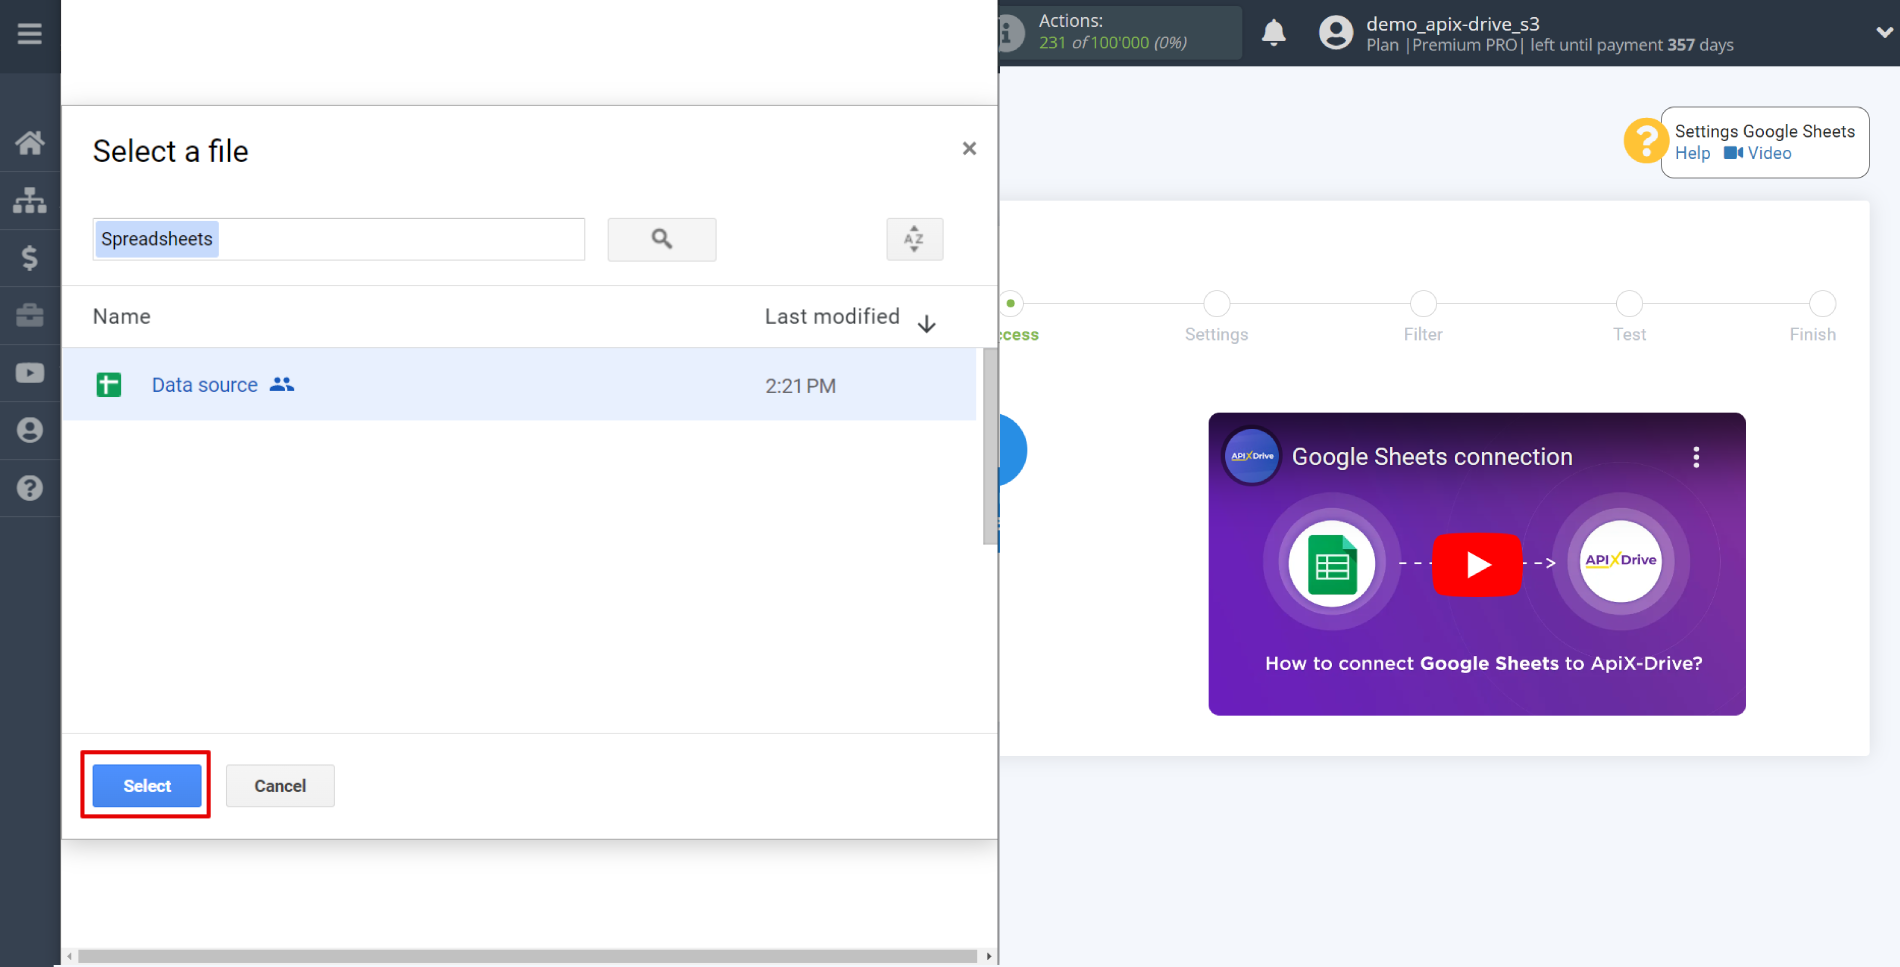Click the video camera icon near Video

tap(1733, 153)
